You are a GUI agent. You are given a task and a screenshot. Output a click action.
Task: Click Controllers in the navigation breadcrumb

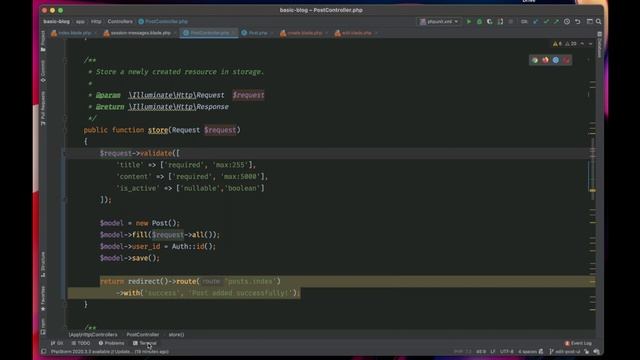[120, 22]
